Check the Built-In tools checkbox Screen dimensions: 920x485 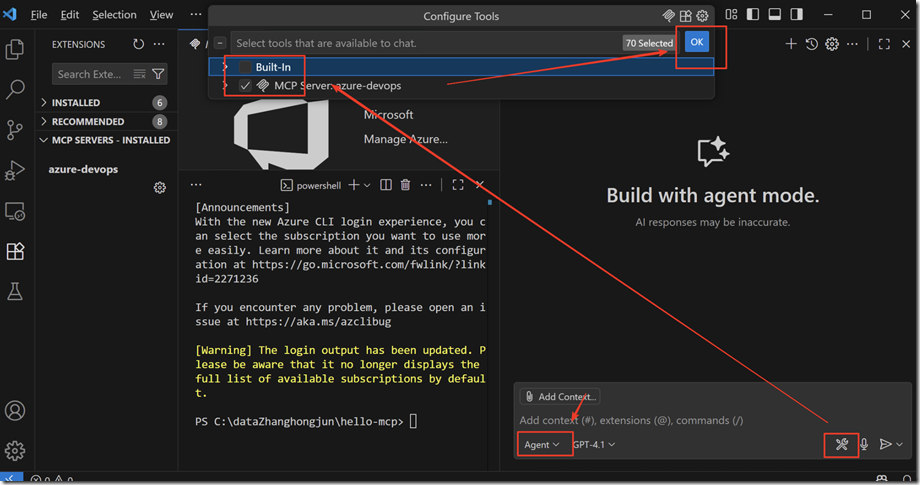(x=245, y=67)
